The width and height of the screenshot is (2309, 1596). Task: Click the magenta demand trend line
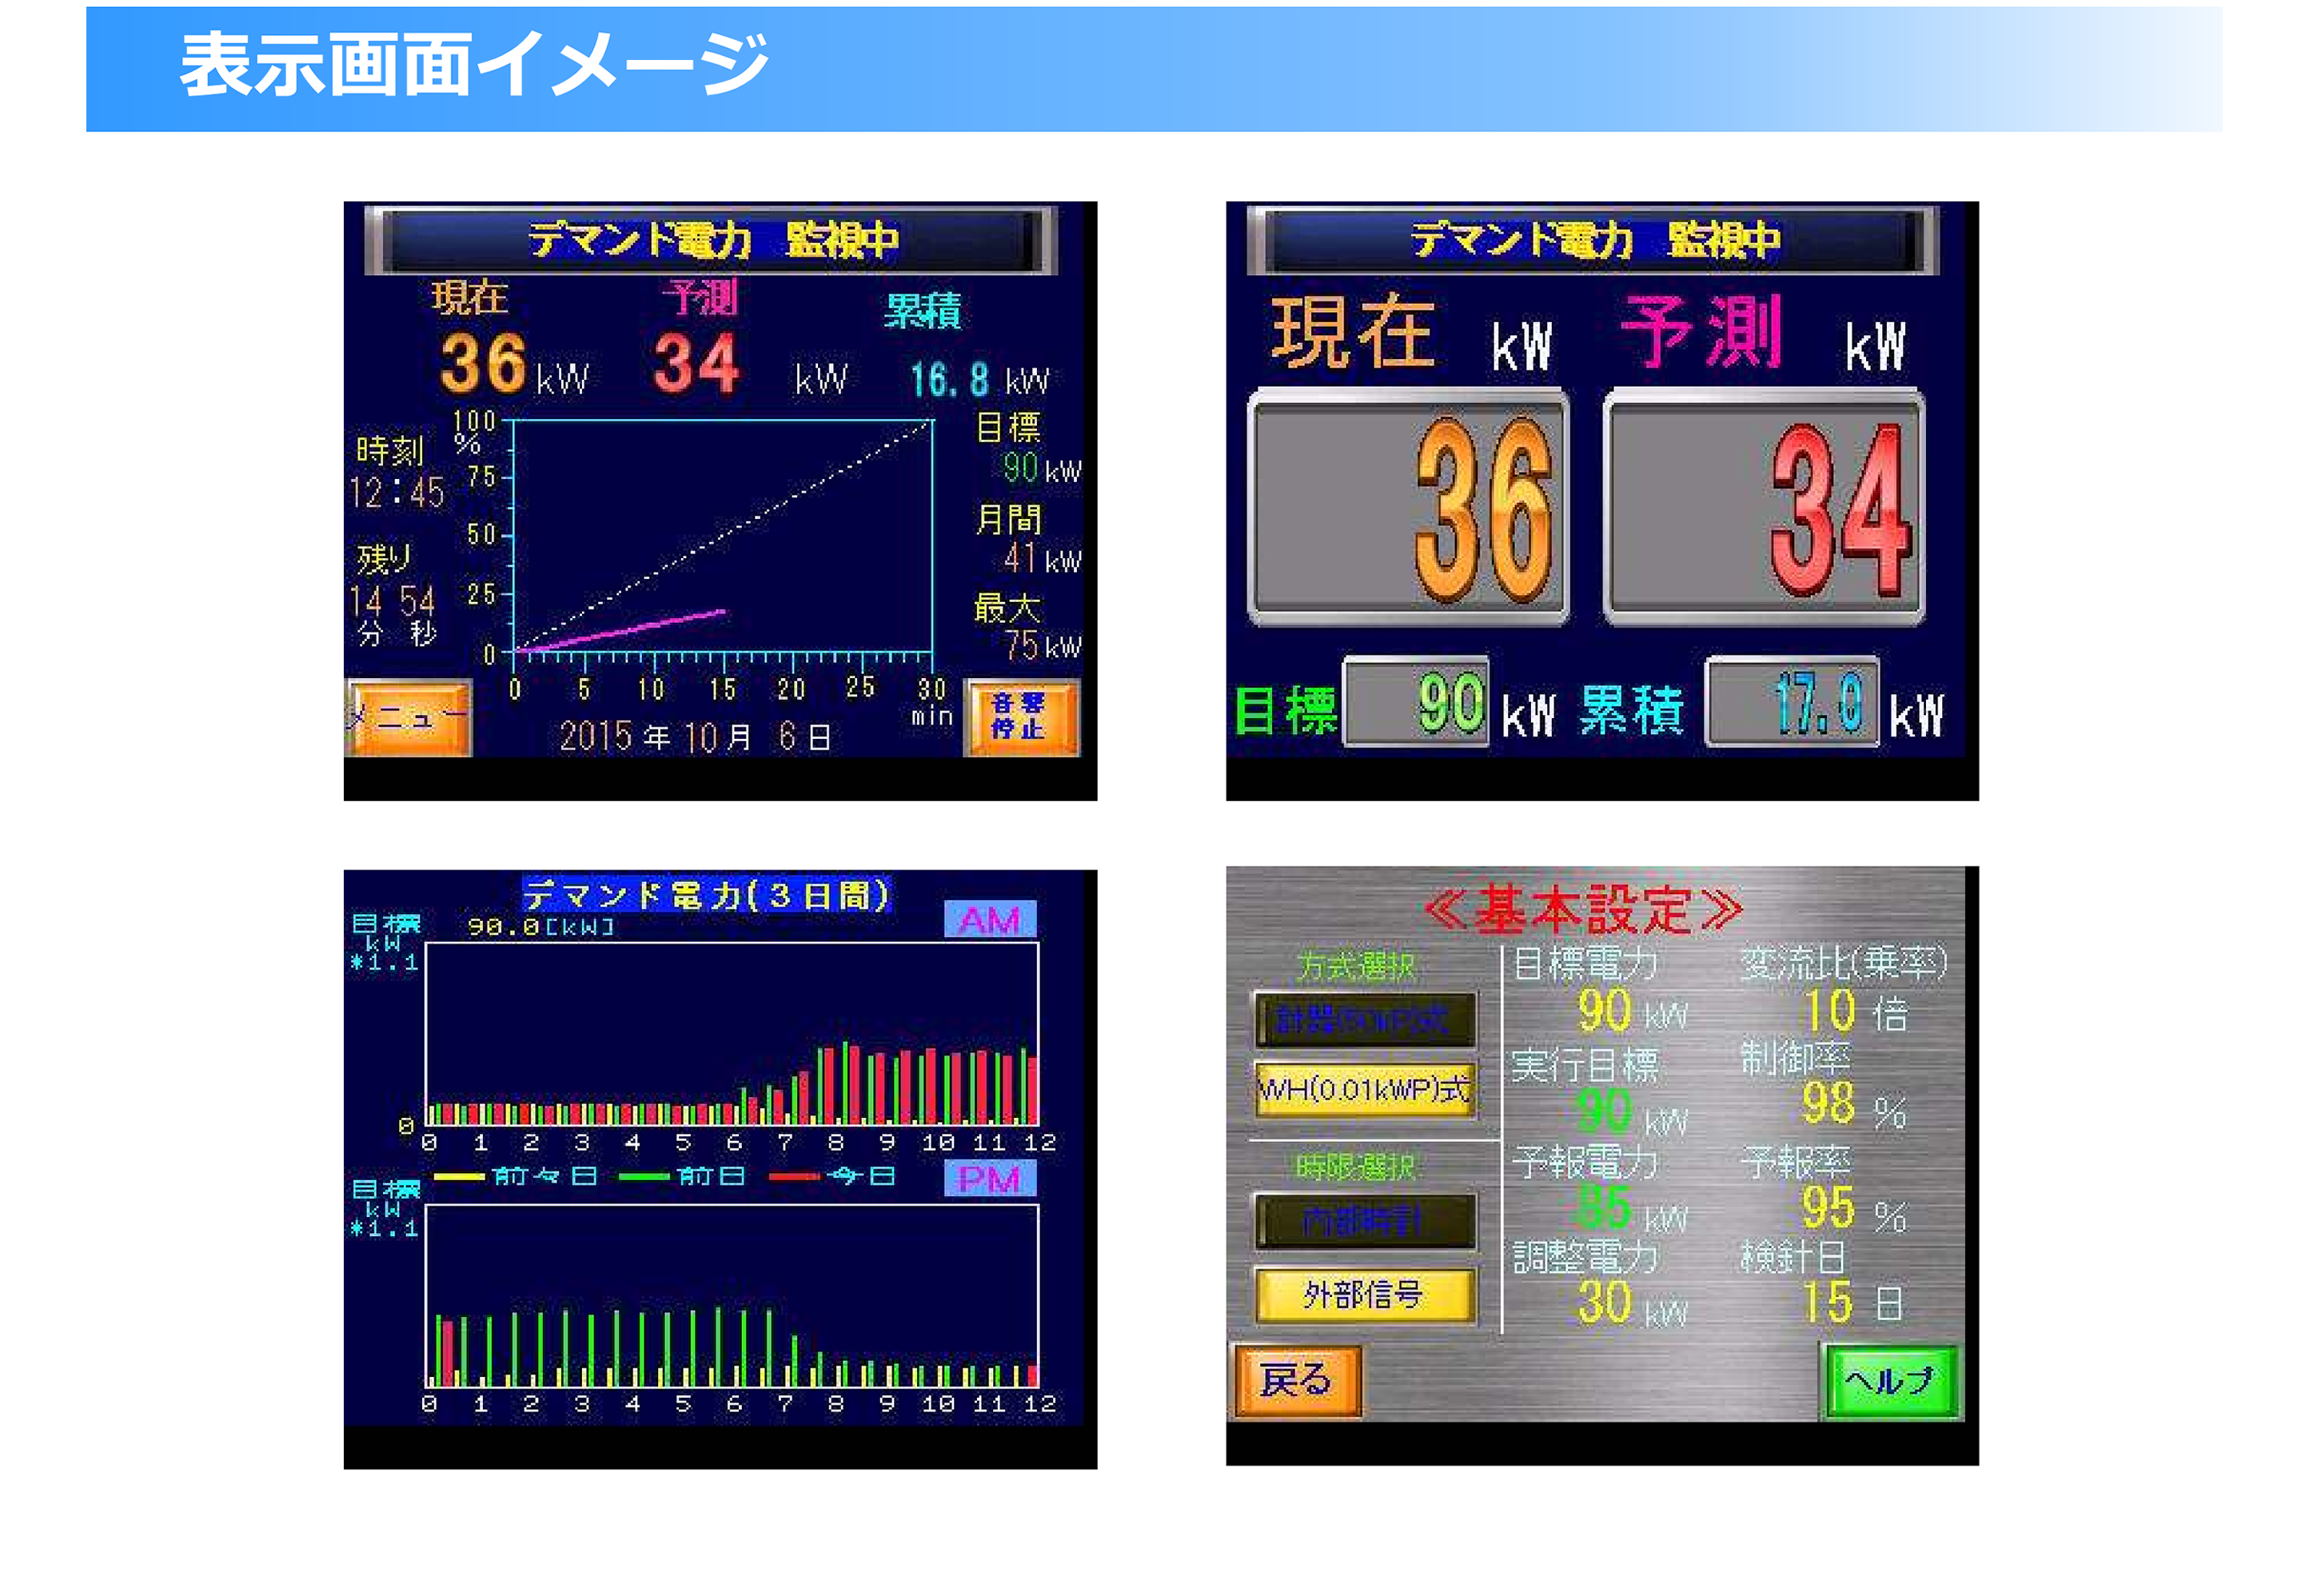[x=622, y=631]
